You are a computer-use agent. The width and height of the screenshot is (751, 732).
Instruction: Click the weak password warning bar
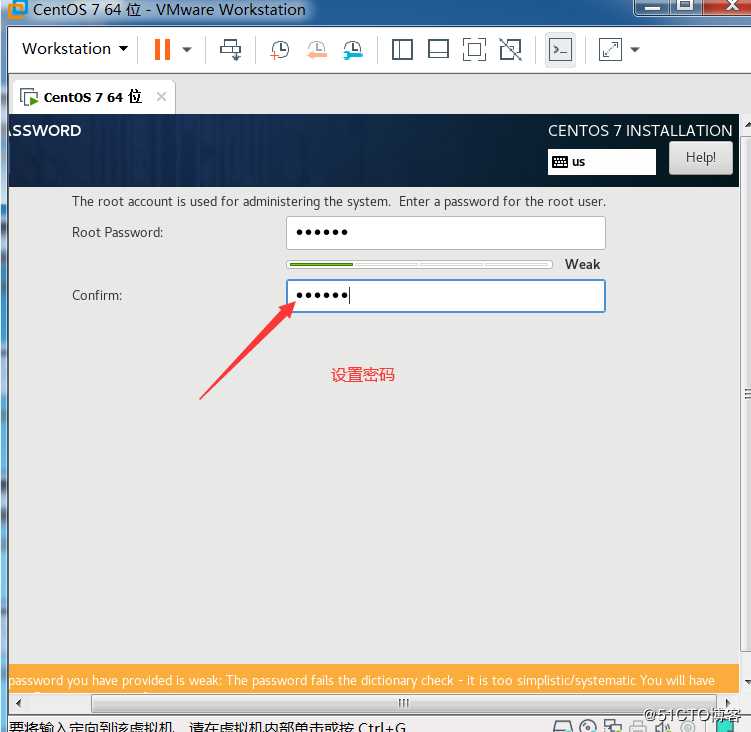[374, 680]
